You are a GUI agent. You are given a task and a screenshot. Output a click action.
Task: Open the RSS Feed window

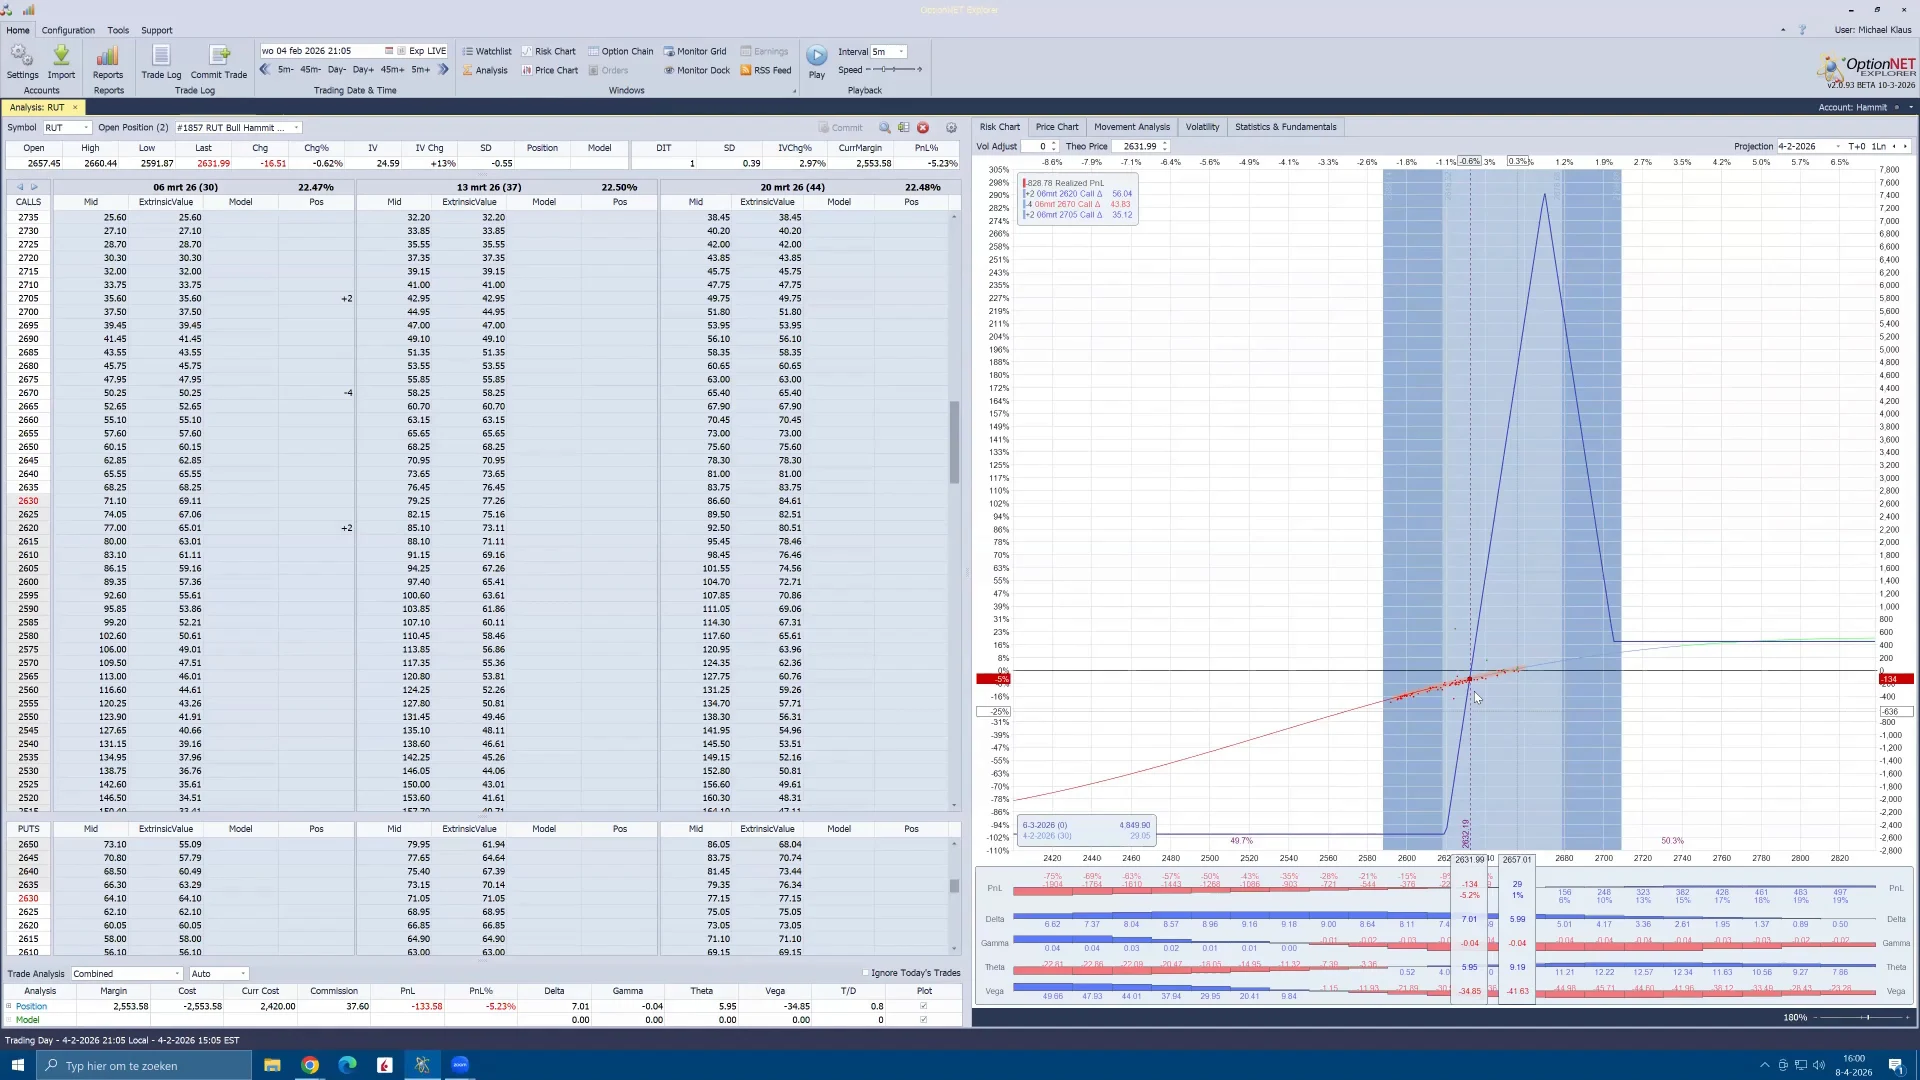point(766,70)
